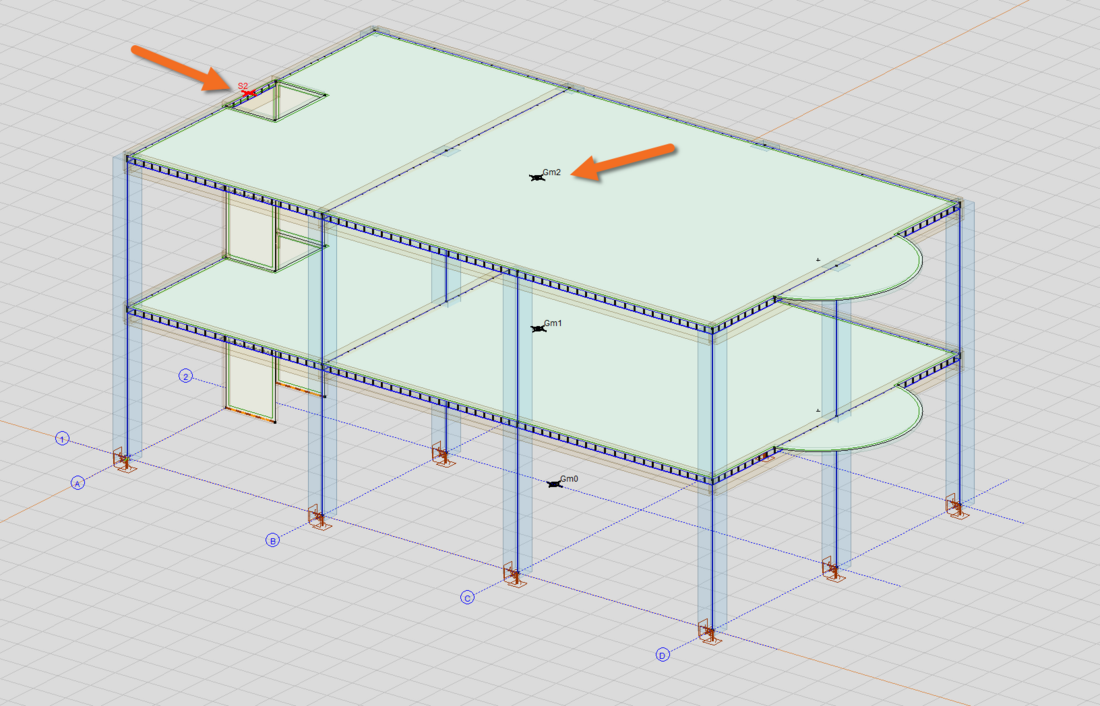Click the support symbol at grid C
The width and height of the screenshot is (1100, 706).
(514, 578)
